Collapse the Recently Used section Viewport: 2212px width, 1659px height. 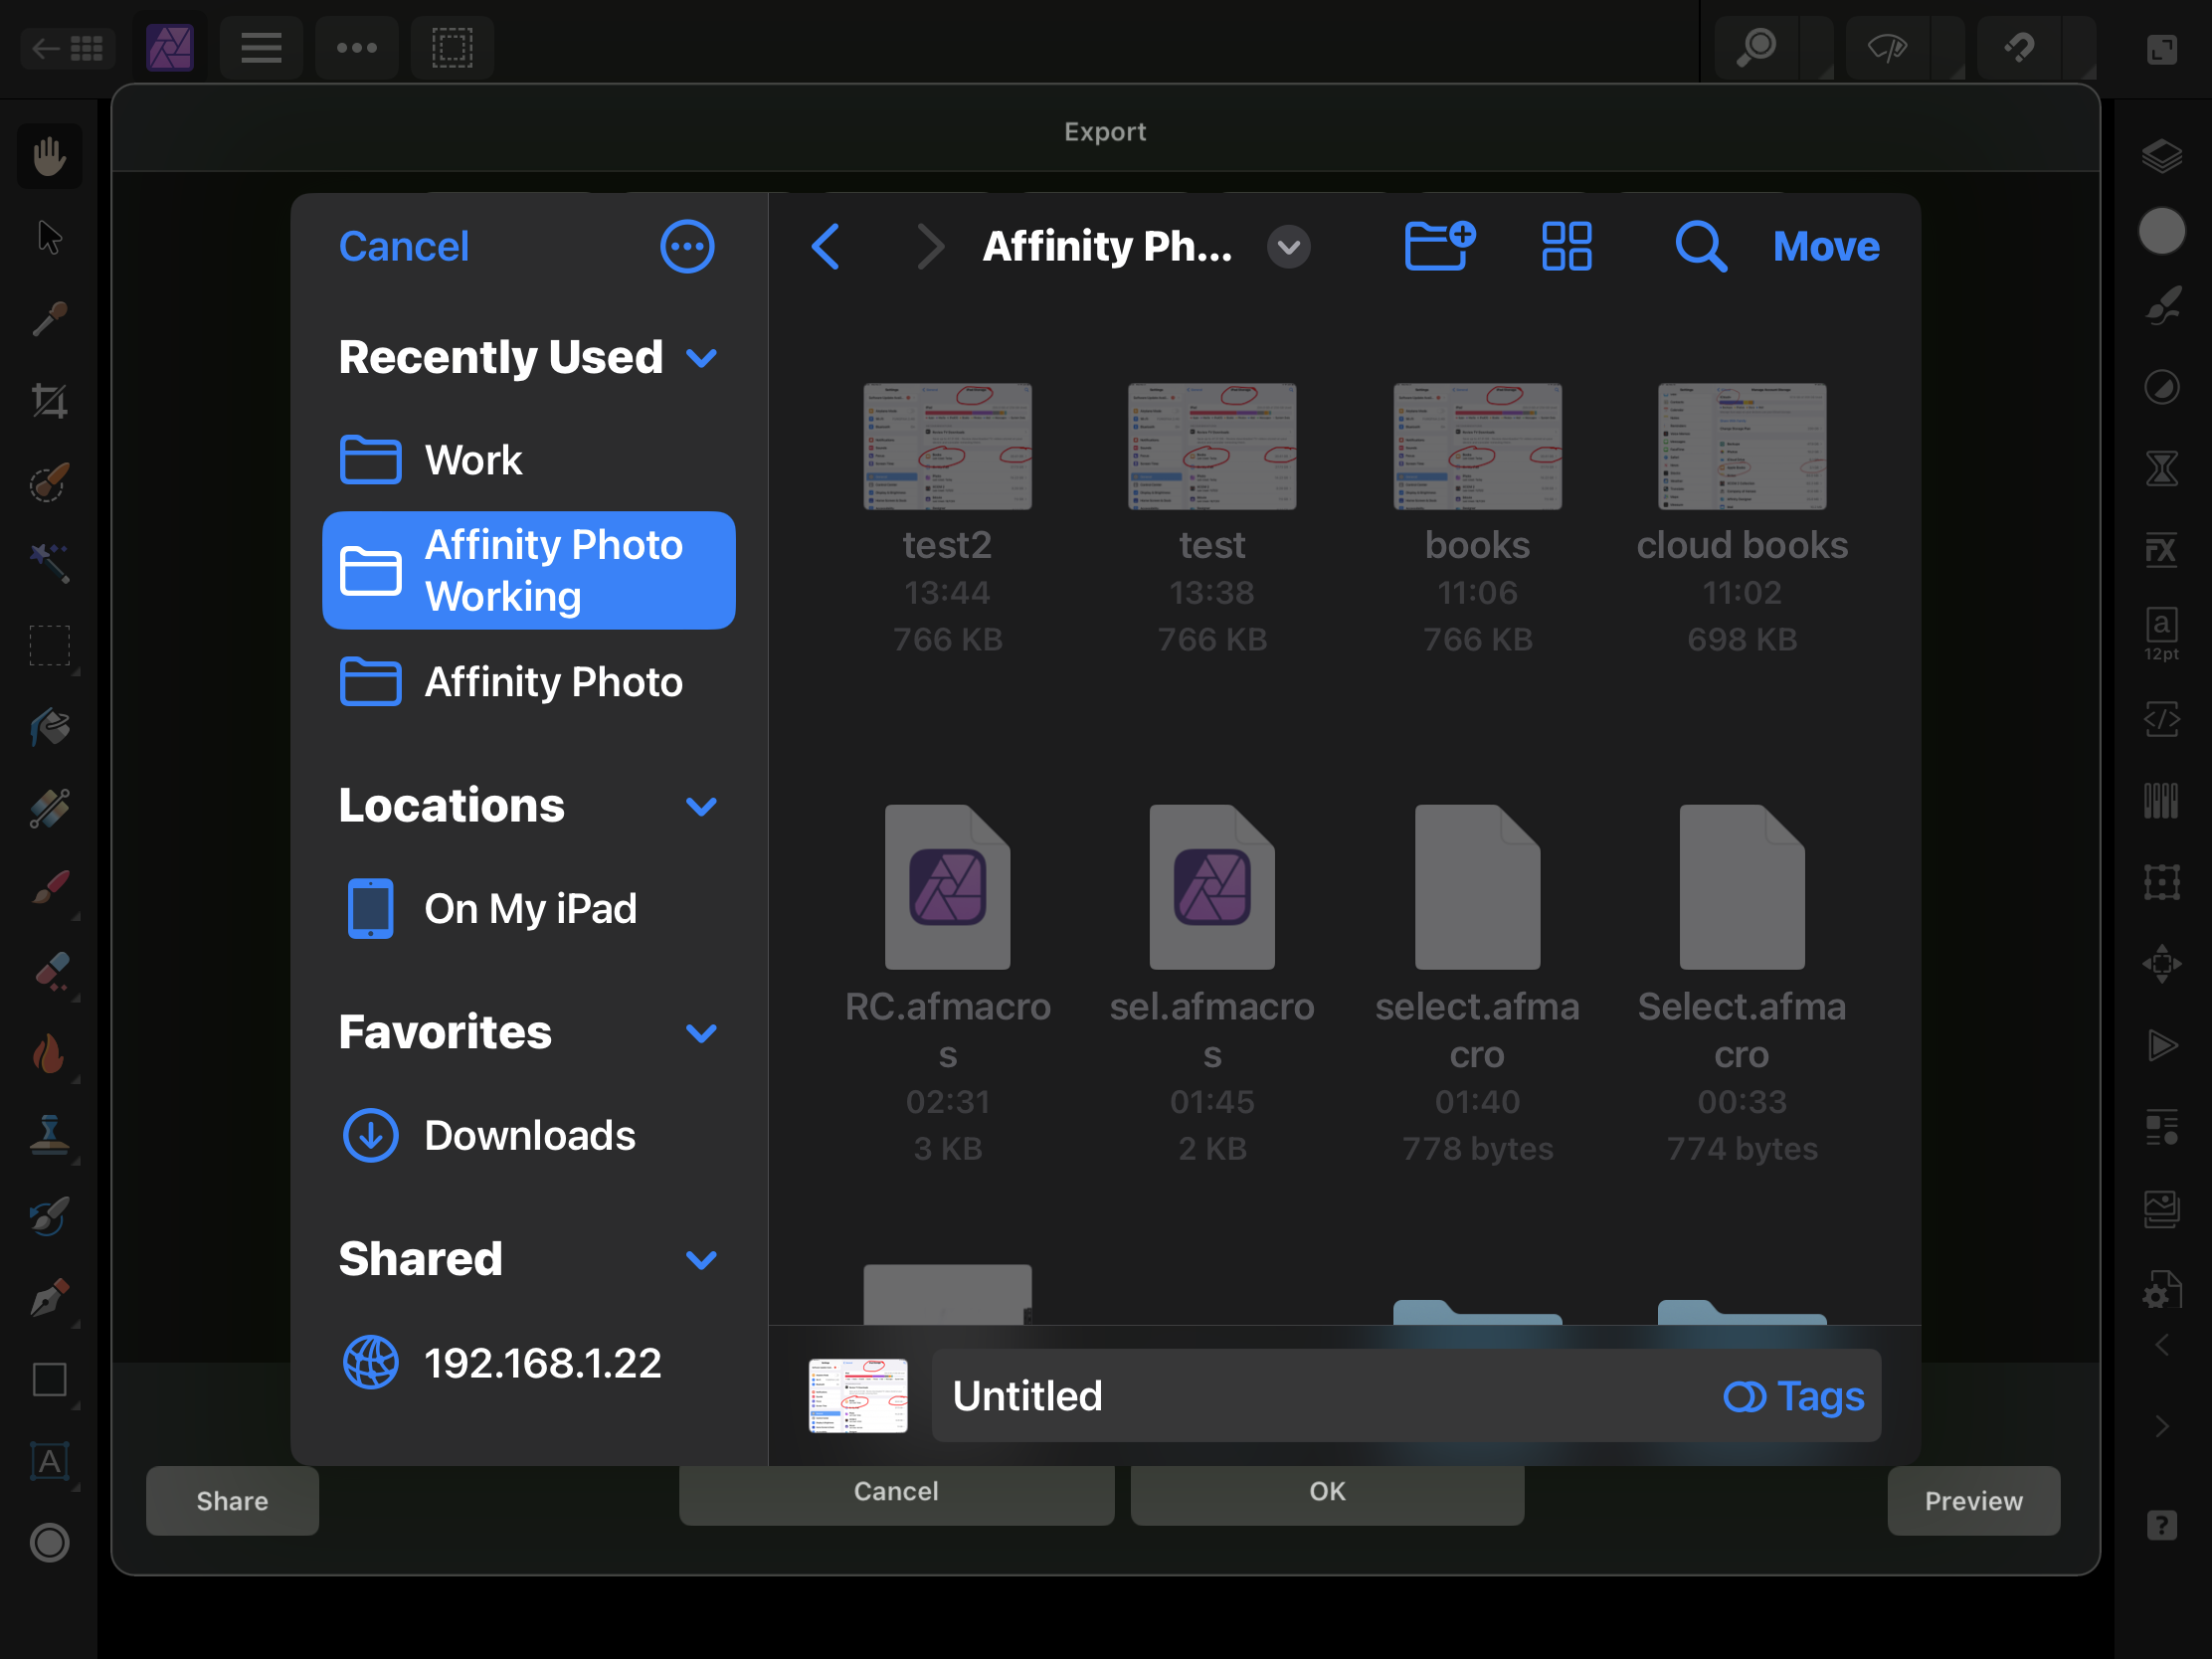tap(702, 357)
